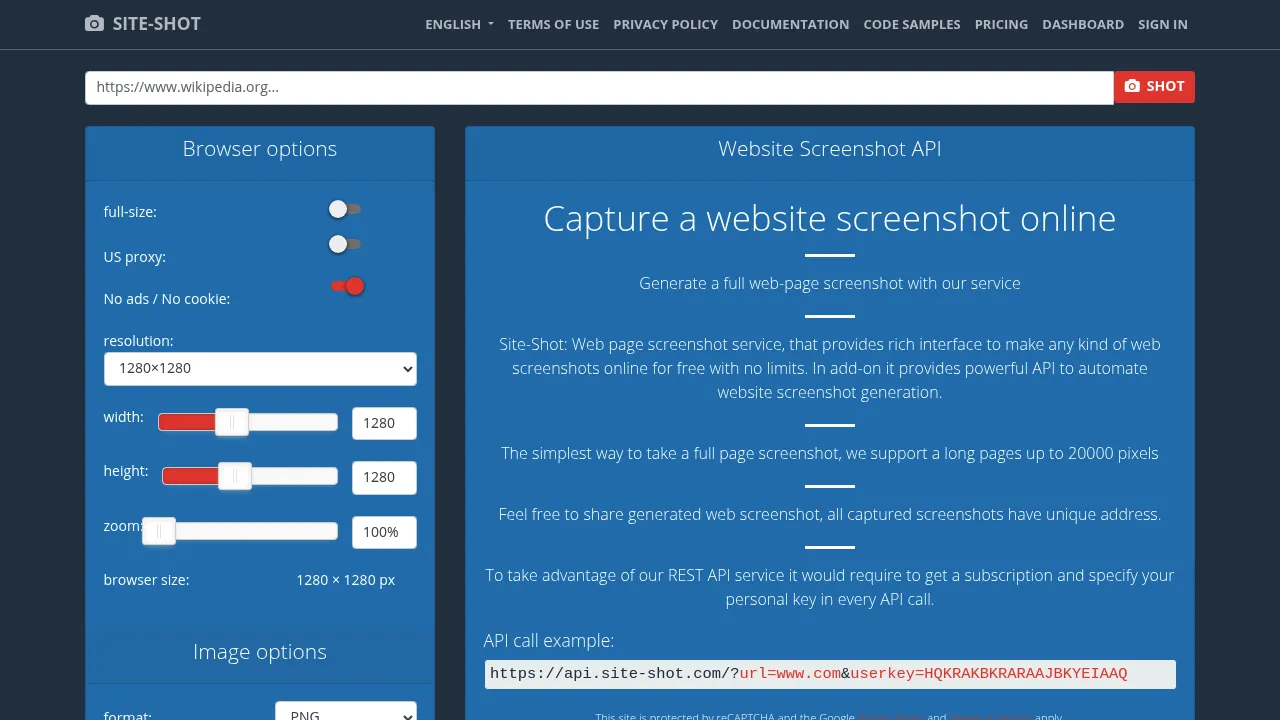Open the CODE SAMPLES page
This screenshot has width=1280, height=720.
pyautogui.click(x=911, y=24)
